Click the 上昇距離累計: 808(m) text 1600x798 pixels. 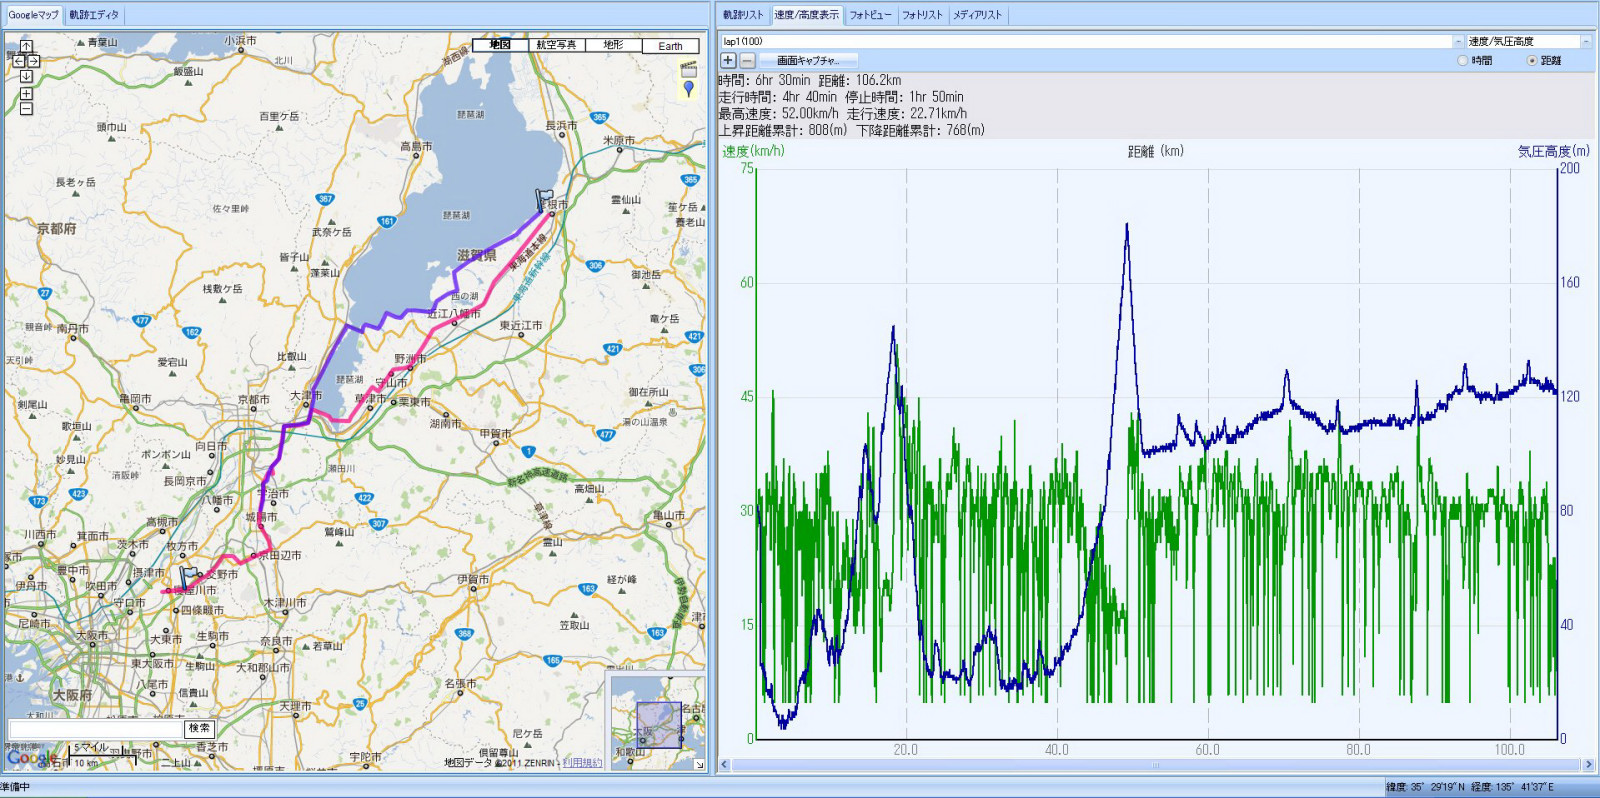[x=782, y=130]
